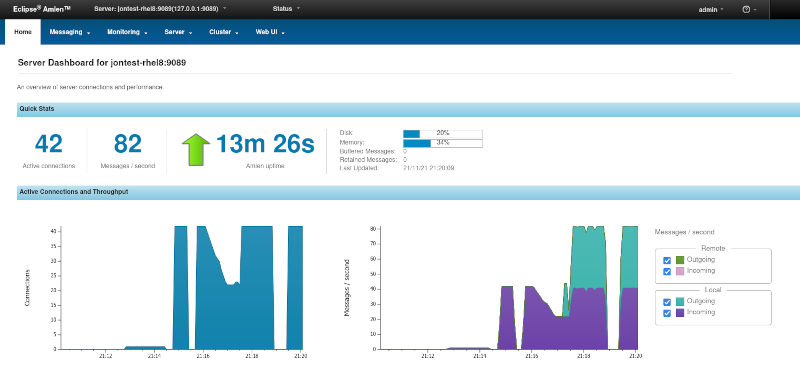Click the Eclipse Amlen logo text
The height and width of the screenshot is (385, 800).
click(41, 9)
